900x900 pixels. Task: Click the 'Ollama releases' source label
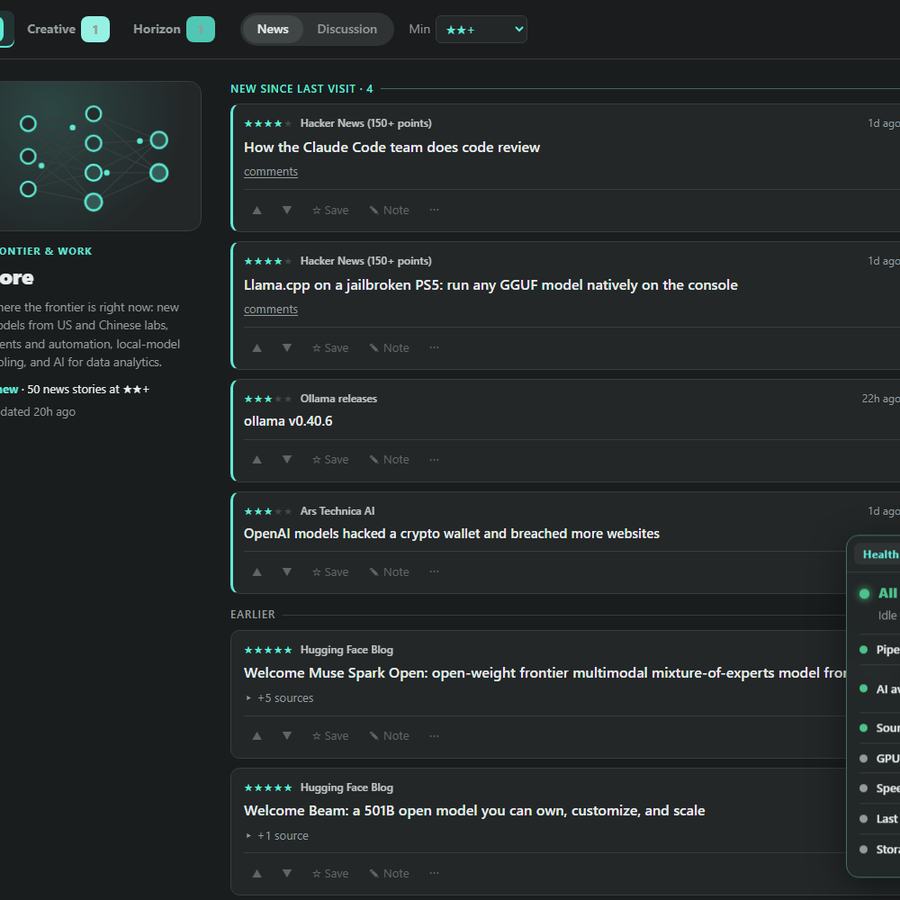point(339,398)
